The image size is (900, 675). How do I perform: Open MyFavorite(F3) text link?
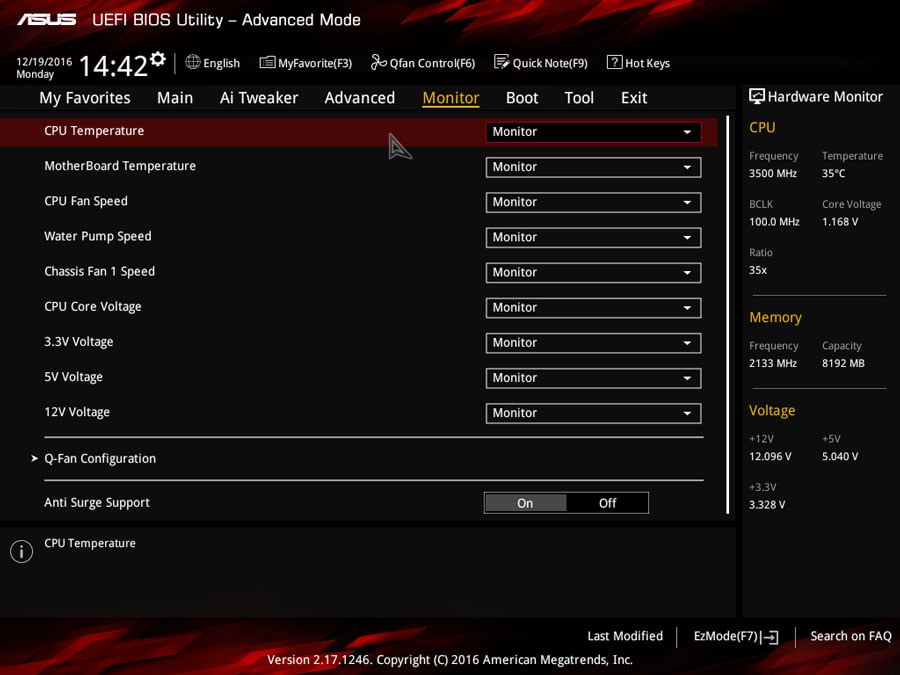click(315, 63)
